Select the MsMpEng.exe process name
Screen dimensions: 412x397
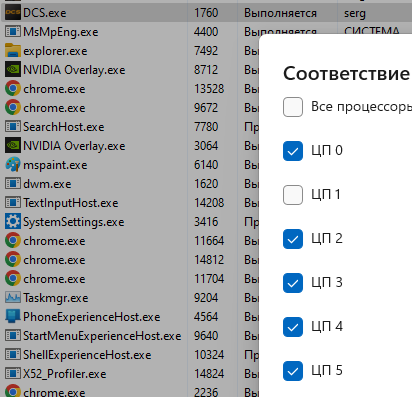[x=61, y=32]
